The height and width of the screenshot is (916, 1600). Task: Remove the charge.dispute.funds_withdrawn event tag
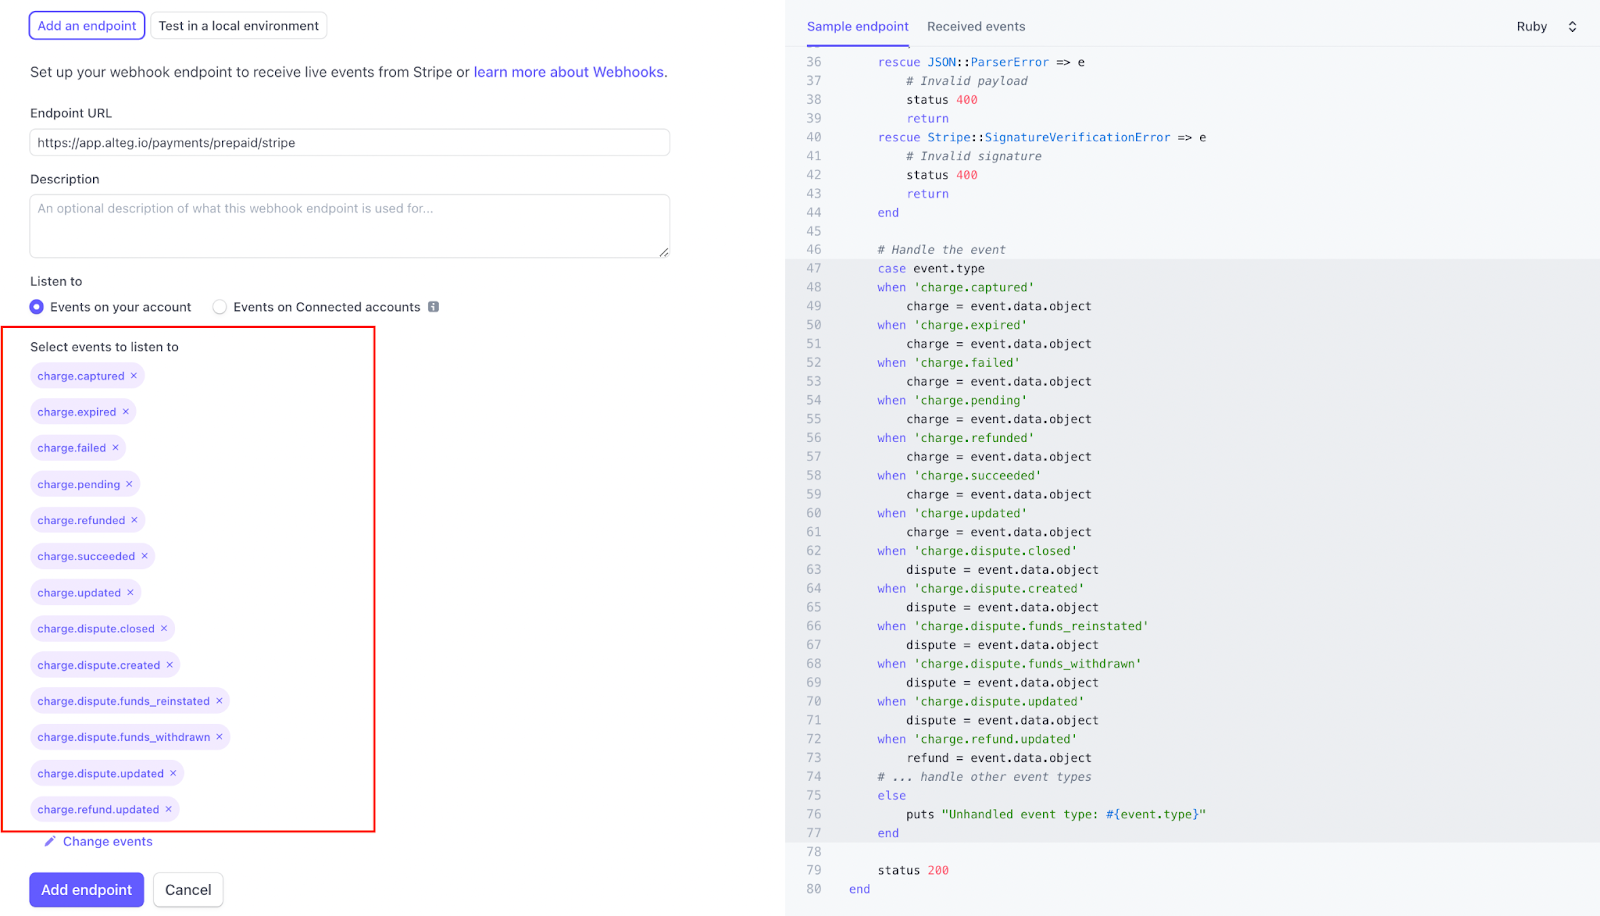pos(220,737)
